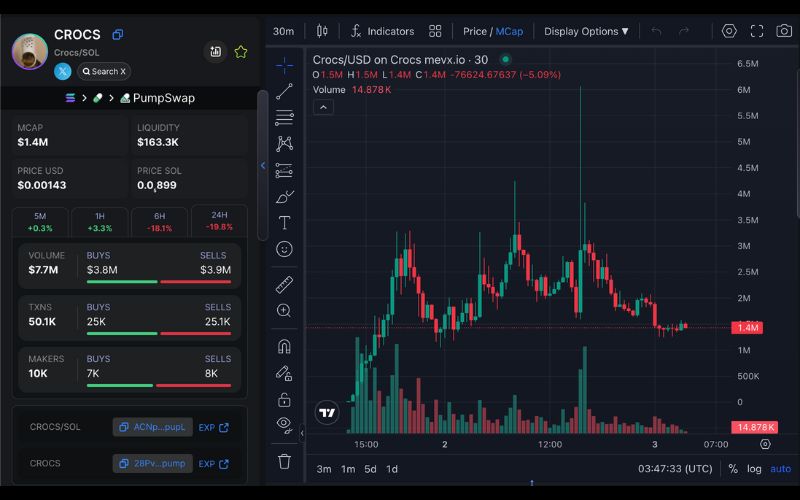The image size is (800, 500).
Task: Select the crosshair cursor tool
Action: 284,65
